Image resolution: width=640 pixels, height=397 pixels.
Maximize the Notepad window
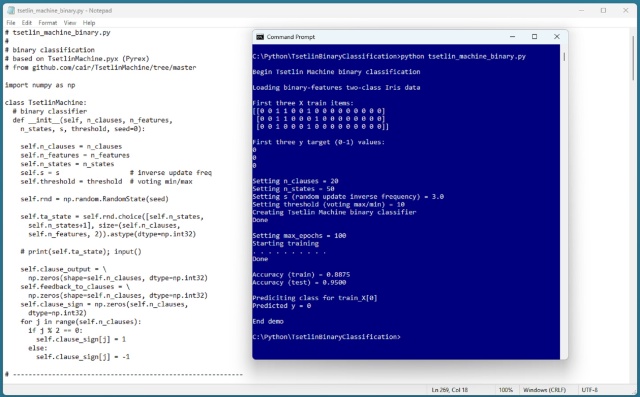pyautogui.click(x=603, y=11)
